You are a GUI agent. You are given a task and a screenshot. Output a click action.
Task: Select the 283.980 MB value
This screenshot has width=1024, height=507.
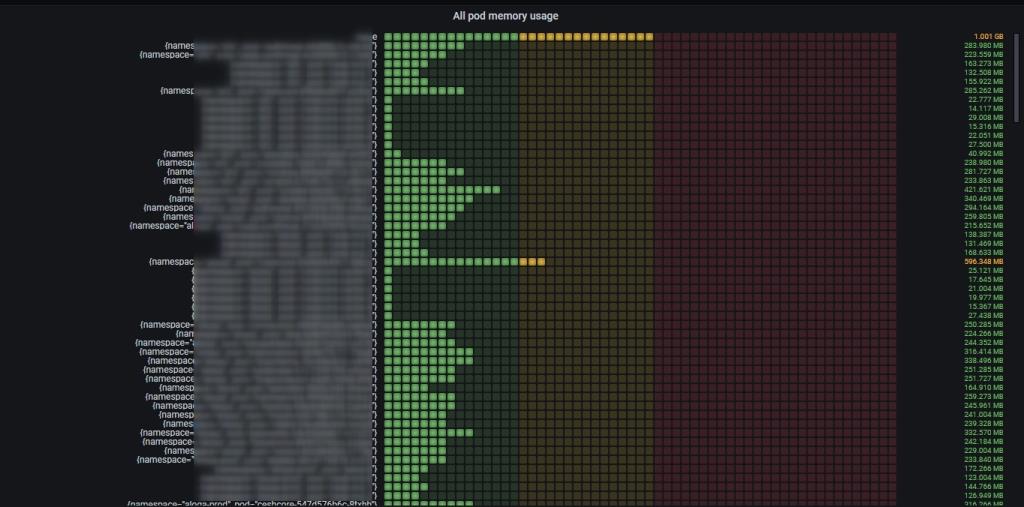(x=984, y=46)
